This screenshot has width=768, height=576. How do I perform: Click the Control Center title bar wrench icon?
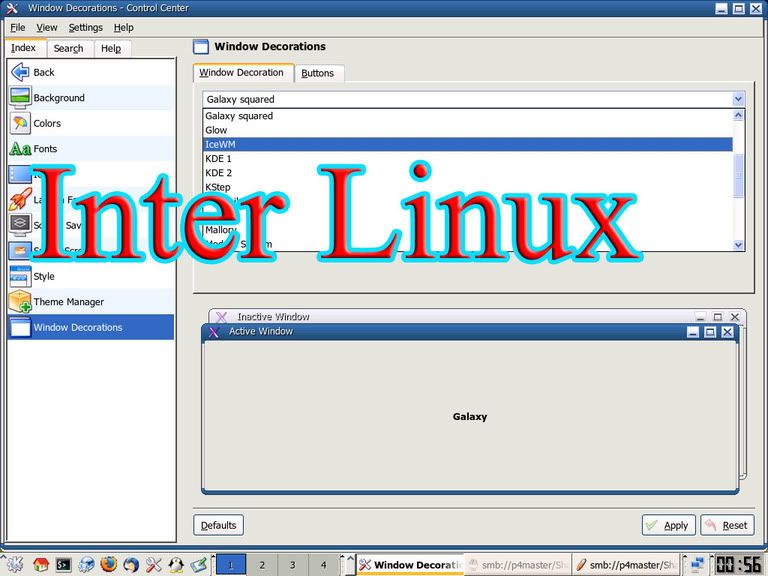(12, 8)
